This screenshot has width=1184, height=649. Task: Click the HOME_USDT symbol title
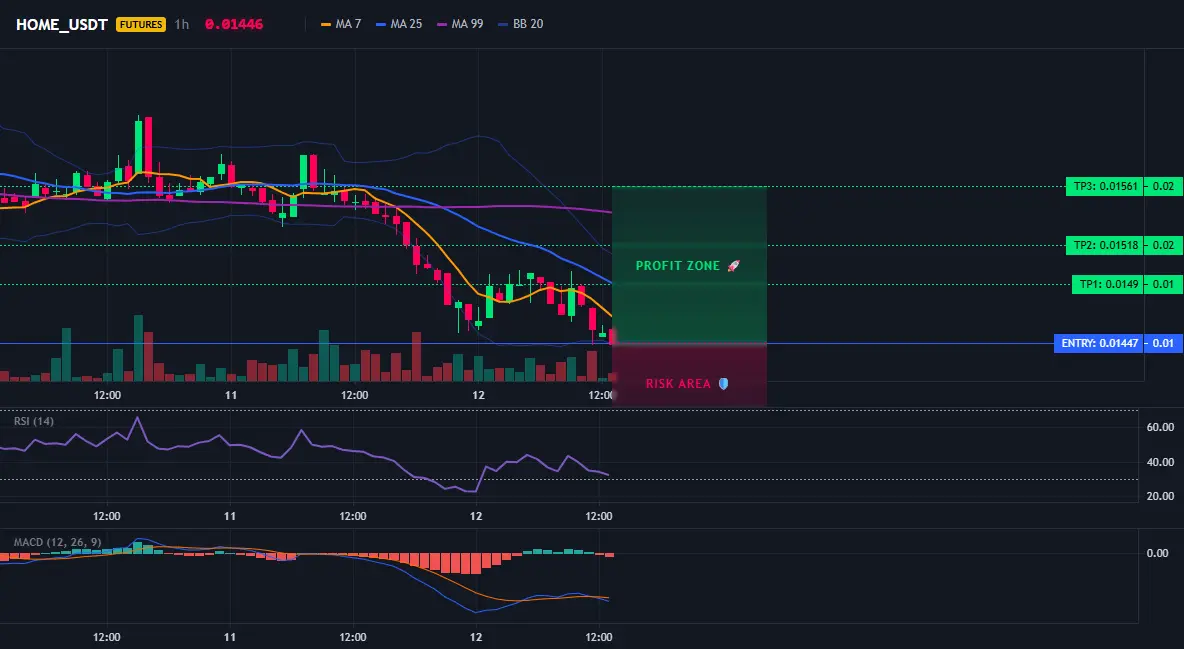(62, 24)
